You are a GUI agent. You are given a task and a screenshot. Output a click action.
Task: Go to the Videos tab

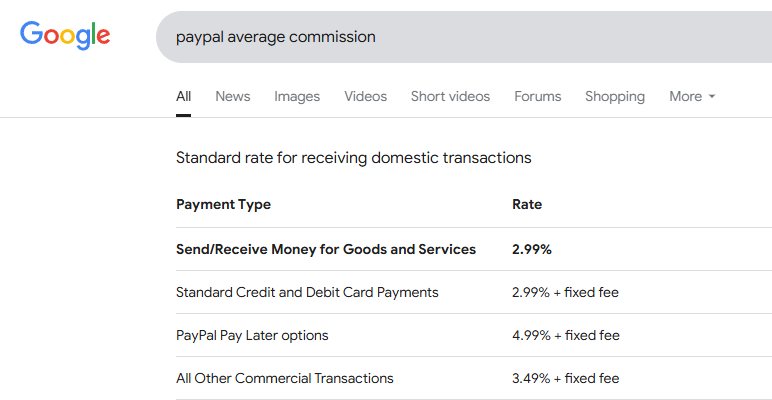[x=365, y=97]
